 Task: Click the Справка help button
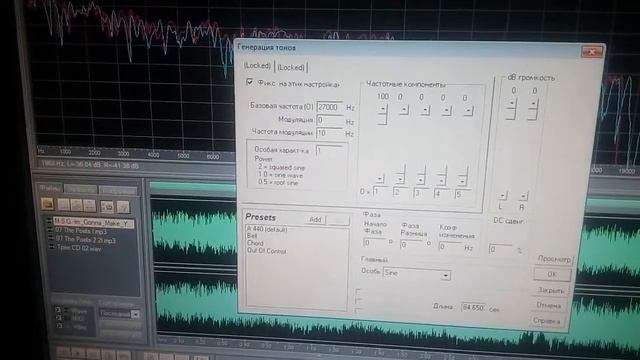pyautogui.click(x=547, y=321)
